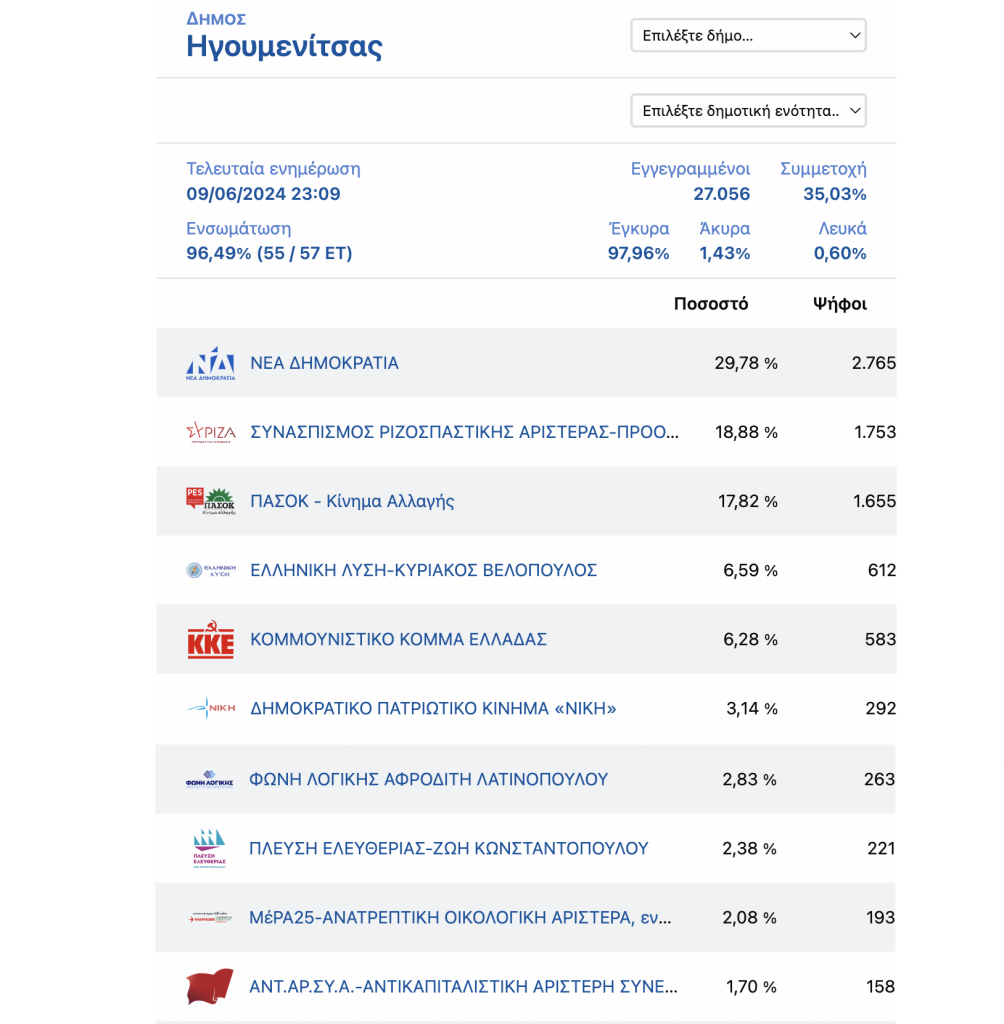Click the ΜέΡΑ25 party logo
1004x1024 pixels.
(x=209, y=918)
